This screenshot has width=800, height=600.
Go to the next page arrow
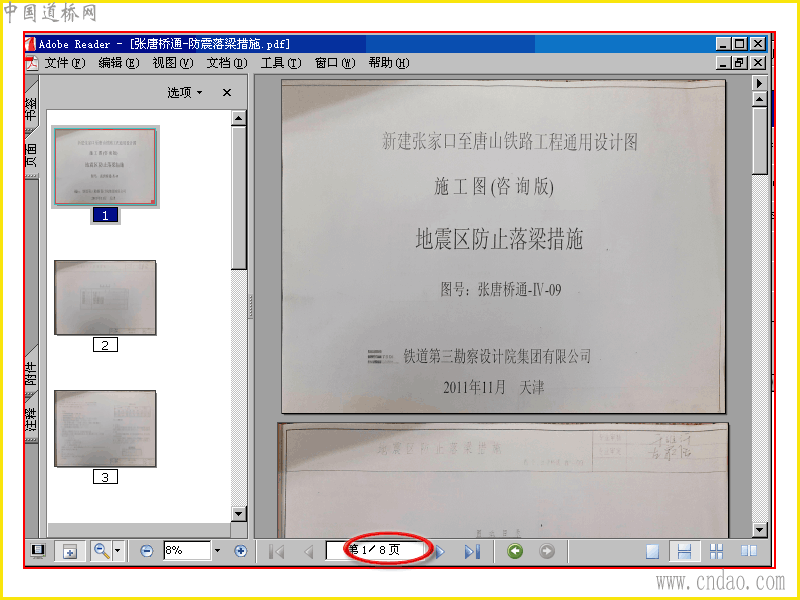440,552
